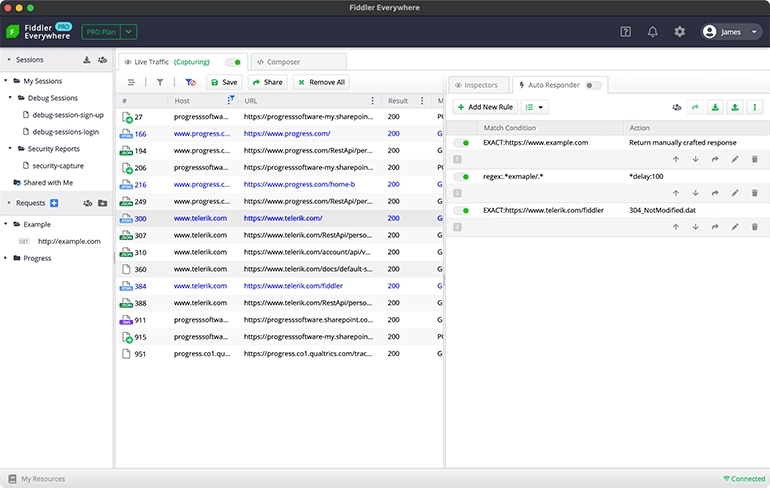Select session row 300 www.telerik.com
The image size is (770, 488).
279,218
